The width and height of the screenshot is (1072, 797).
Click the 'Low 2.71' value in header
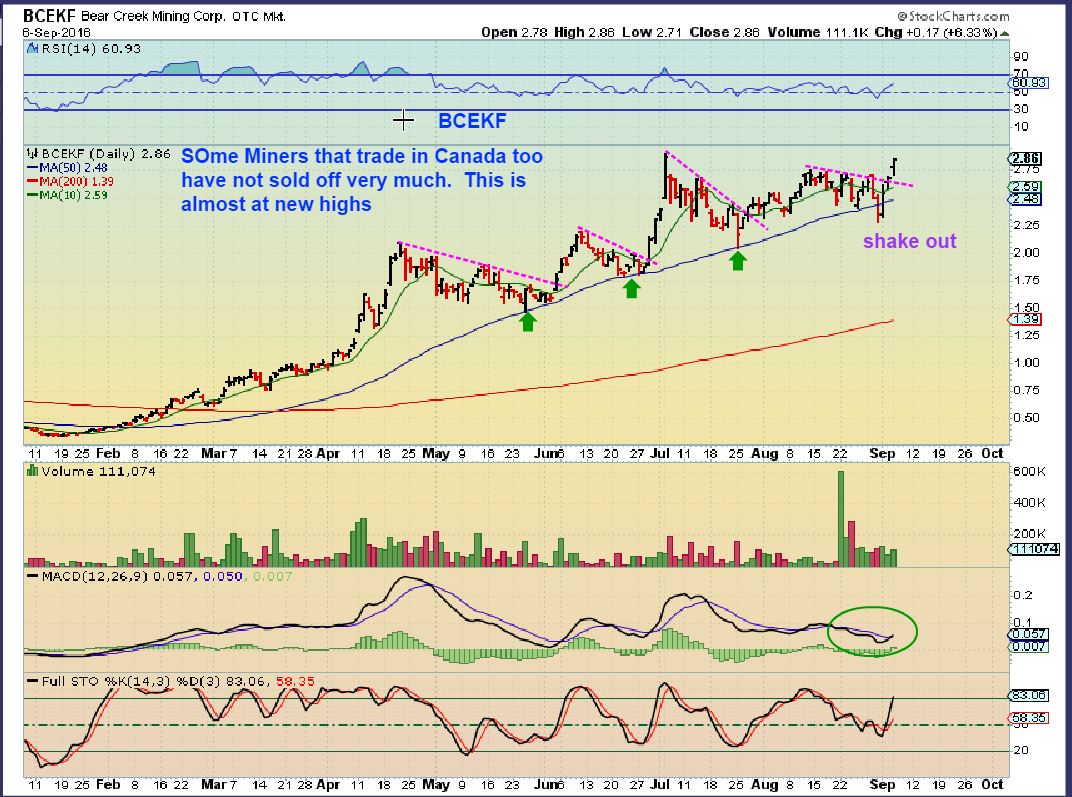pyautogui.click(x=652, y=32)
